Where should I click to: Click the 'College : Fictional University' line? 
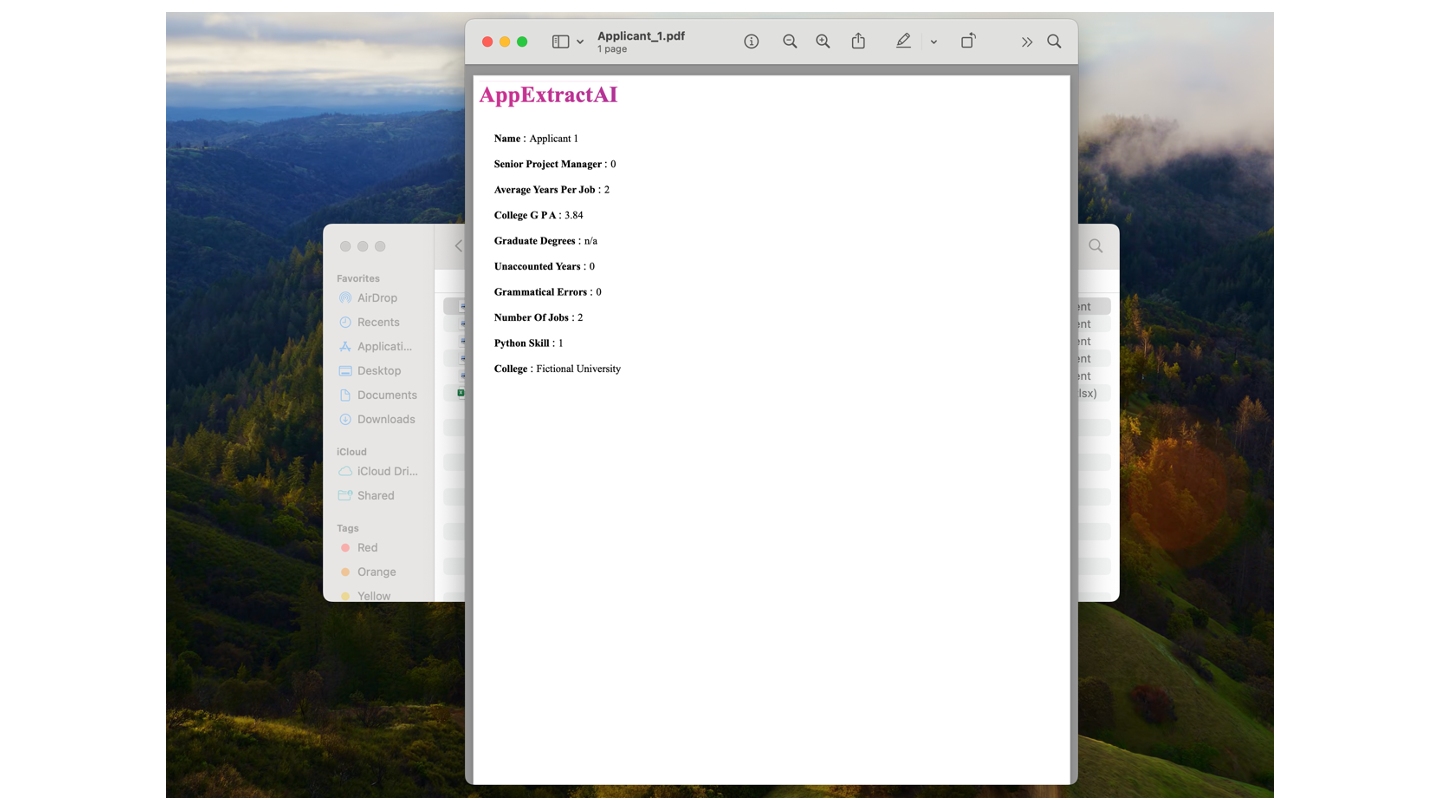point(557,369)
